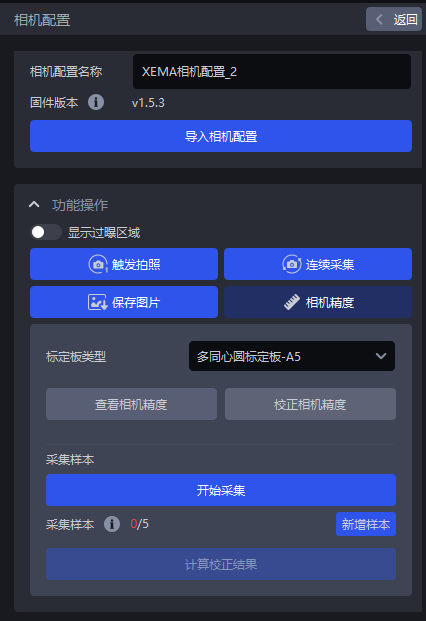
Task: Click the camera accuracy ruler icon
Action: pyautogui.click(x=292, y=302)
